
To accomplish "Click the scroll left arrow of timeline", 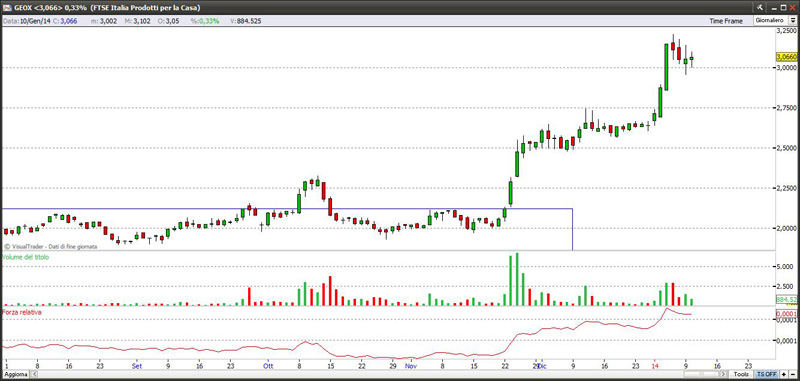I will [x=34, y=374].
